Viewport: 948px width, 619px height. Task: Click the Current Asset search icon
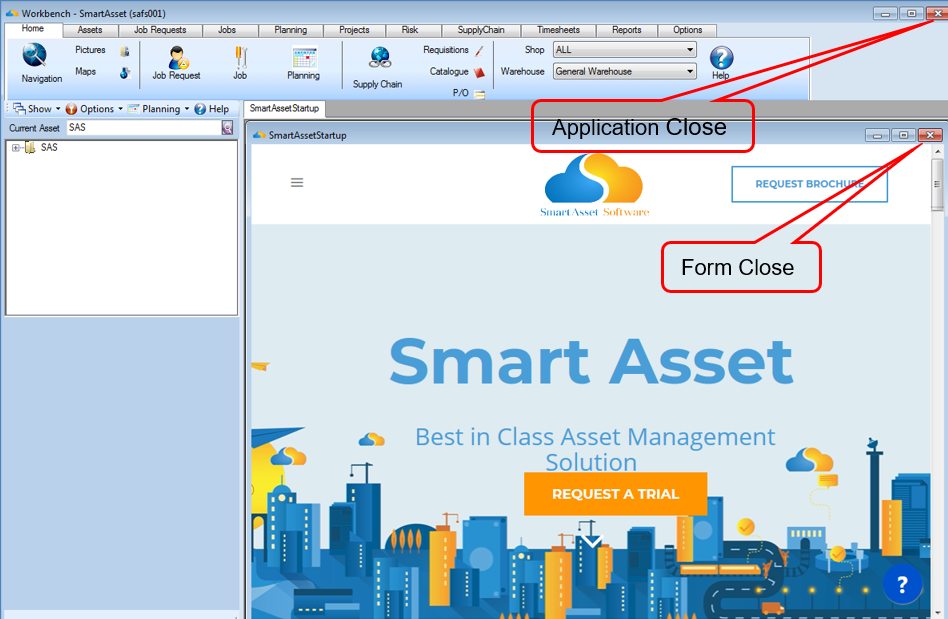coord(227,128)
